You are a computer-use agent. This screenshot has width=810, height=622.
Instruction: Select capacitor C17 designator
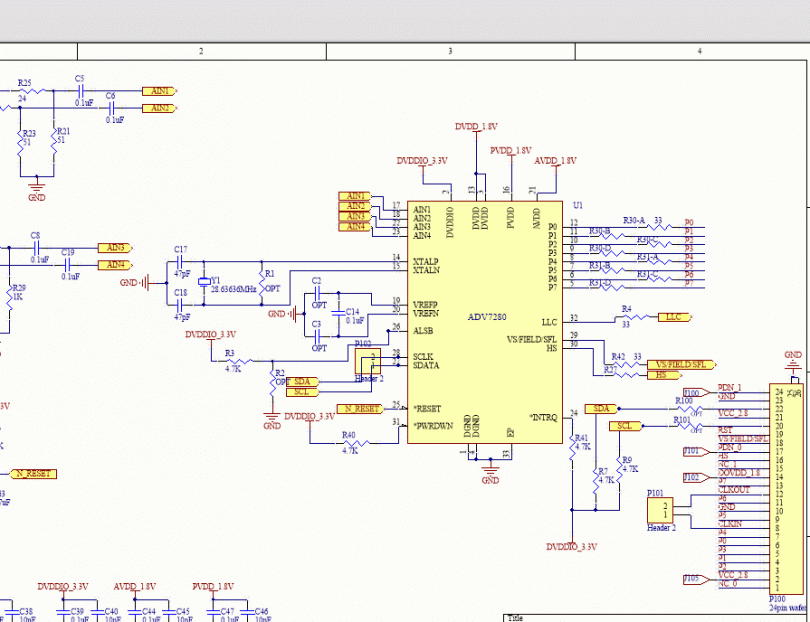(x=181, y=249)
